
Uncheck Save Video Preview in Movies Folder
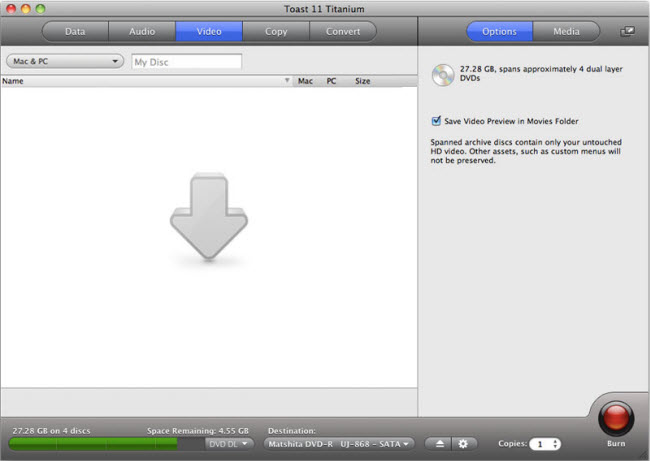pos(436,121)
